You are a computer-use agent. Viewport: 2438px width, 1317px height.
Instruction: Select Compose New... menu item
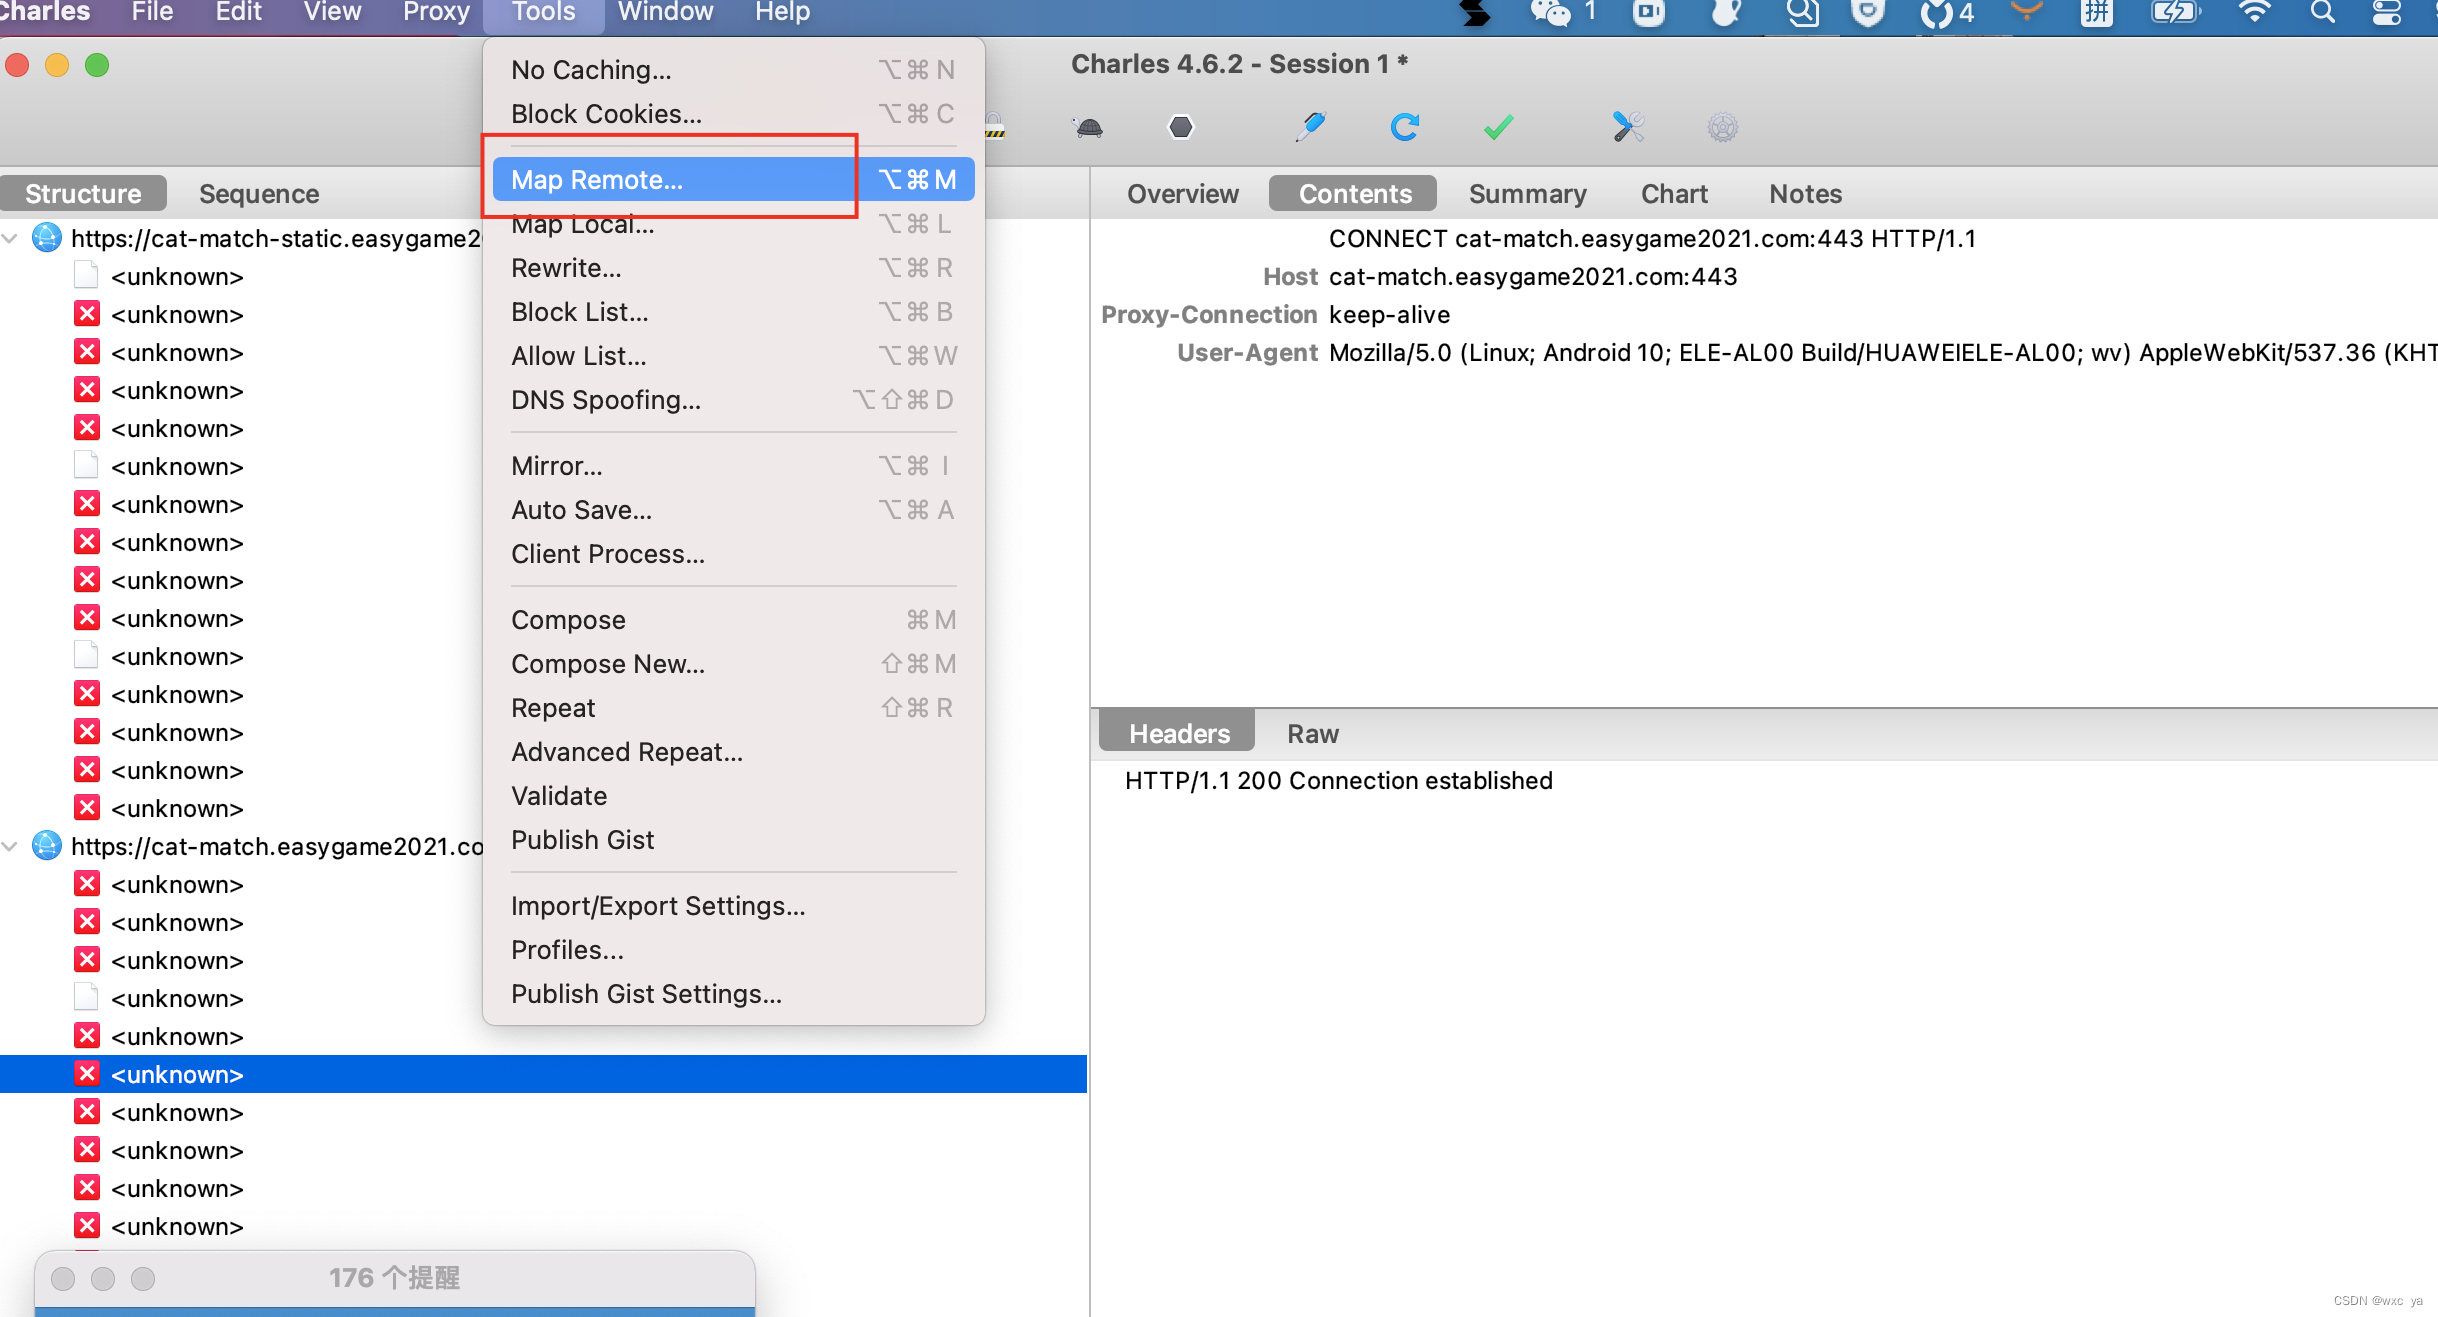pos(733,664)
